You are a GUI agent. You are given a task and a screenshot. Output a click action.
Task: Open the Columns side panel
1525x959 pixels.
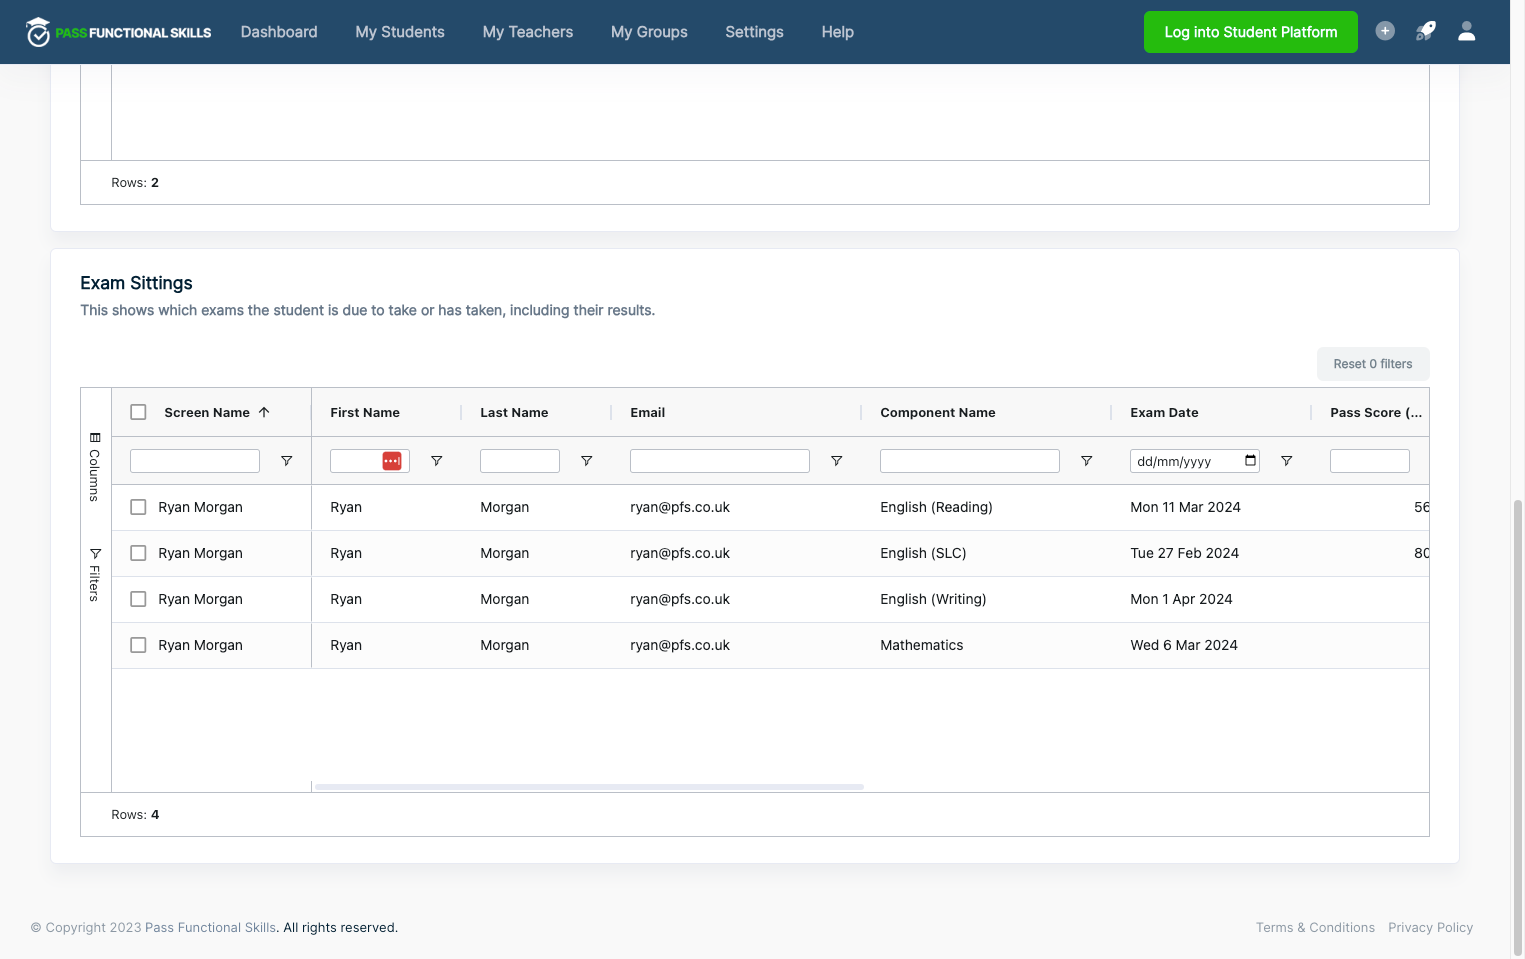pos(95,466)
